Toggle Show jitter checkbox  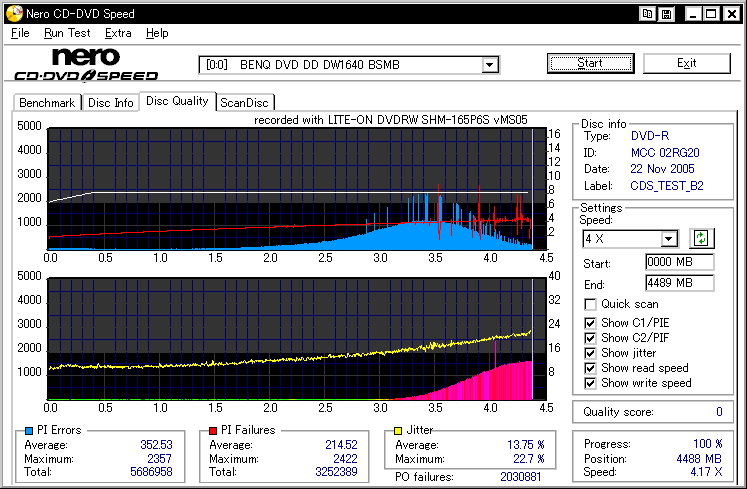(591, 353)
